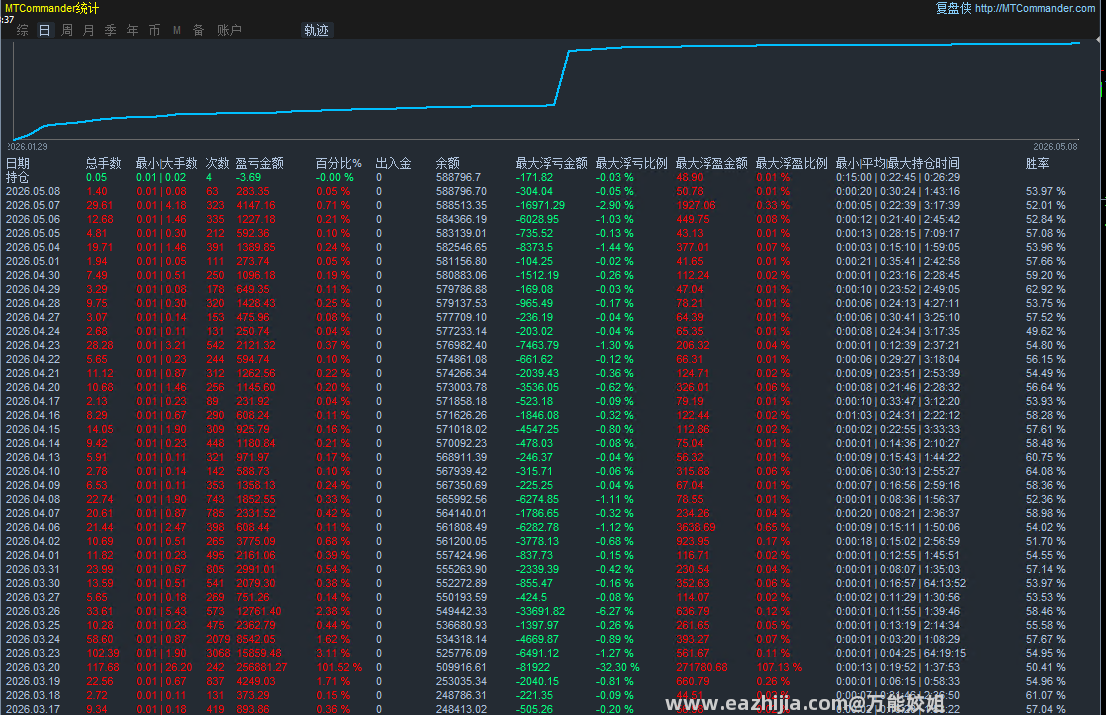Click the 轨迹 track button

click(x=316, y=30)
